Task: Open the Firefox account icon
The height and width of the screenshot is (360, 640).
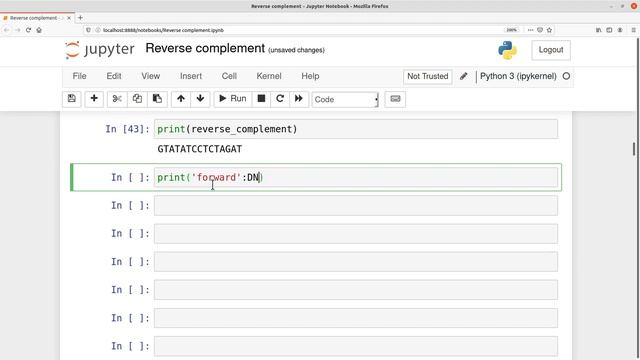Action: pos(620,30)
